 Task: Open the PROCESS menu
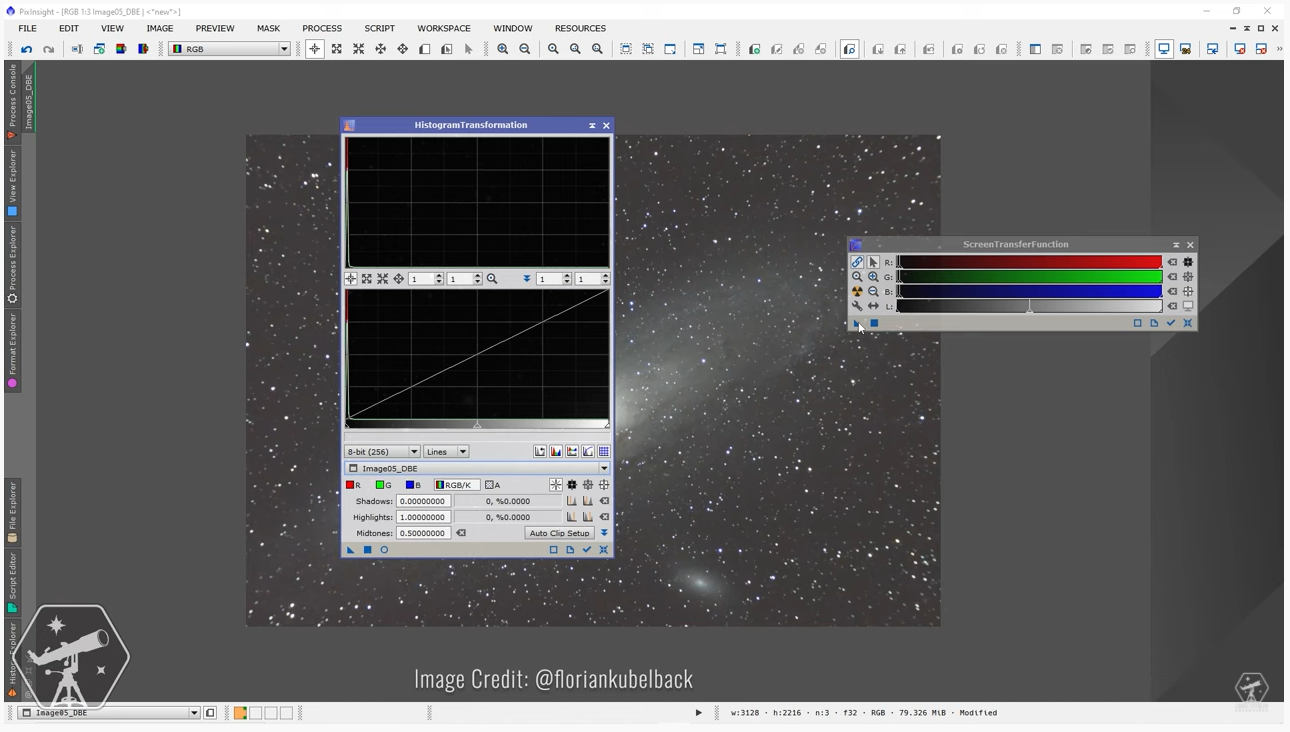click(322, 28)
